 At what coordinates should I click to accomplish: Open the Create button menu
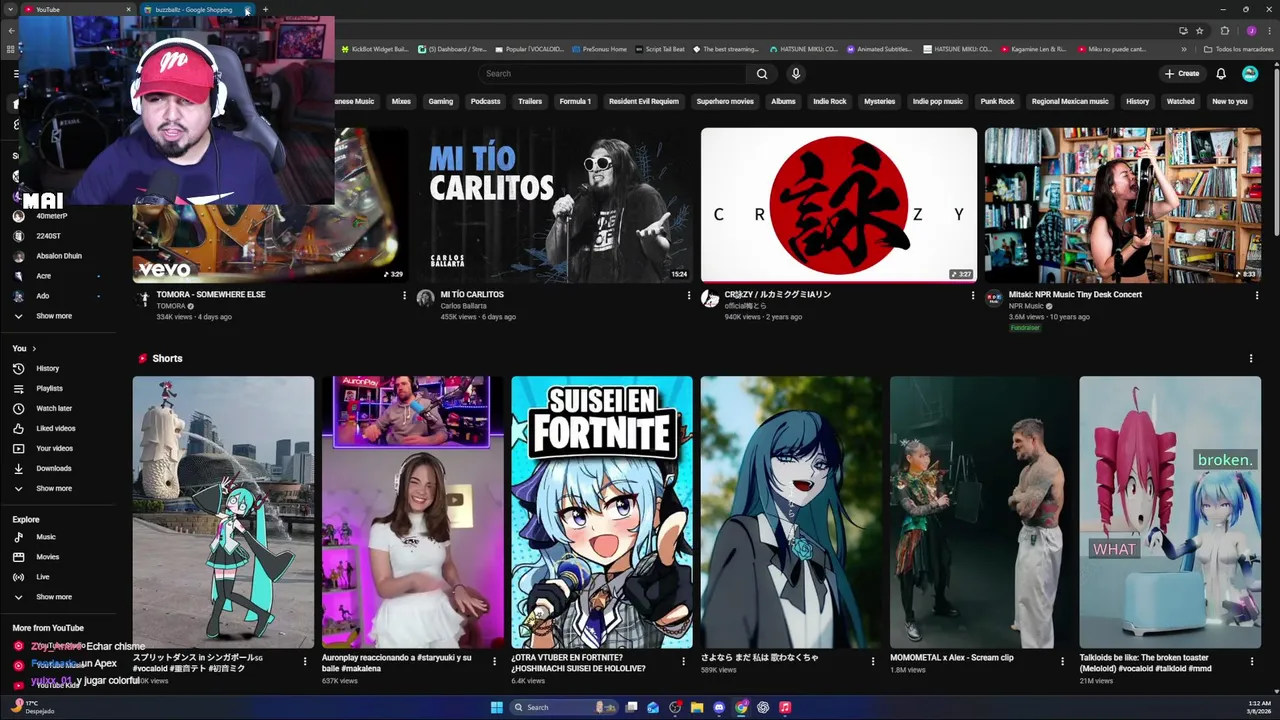(1181, 73)
